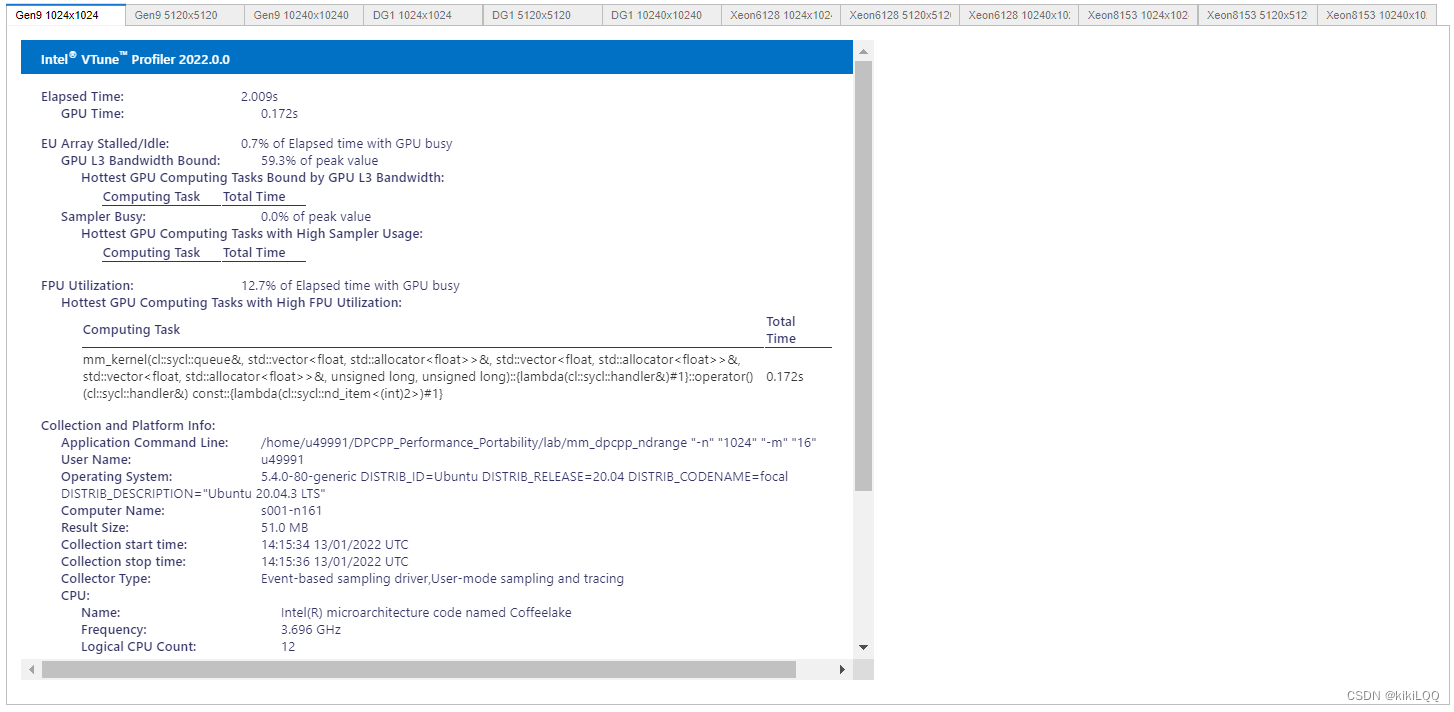Click the FPU Utilization label
The image size is (1454, 712).
87,286
